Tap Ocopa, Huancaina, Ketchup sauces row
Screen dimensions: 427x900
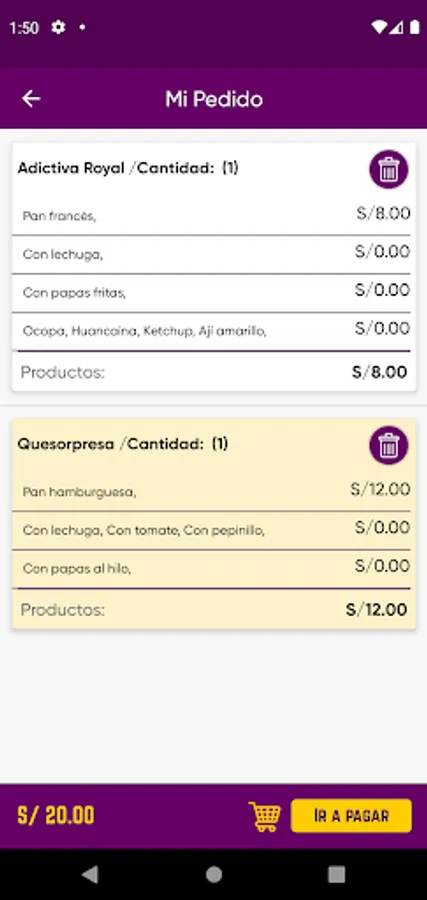click(211, 331)
